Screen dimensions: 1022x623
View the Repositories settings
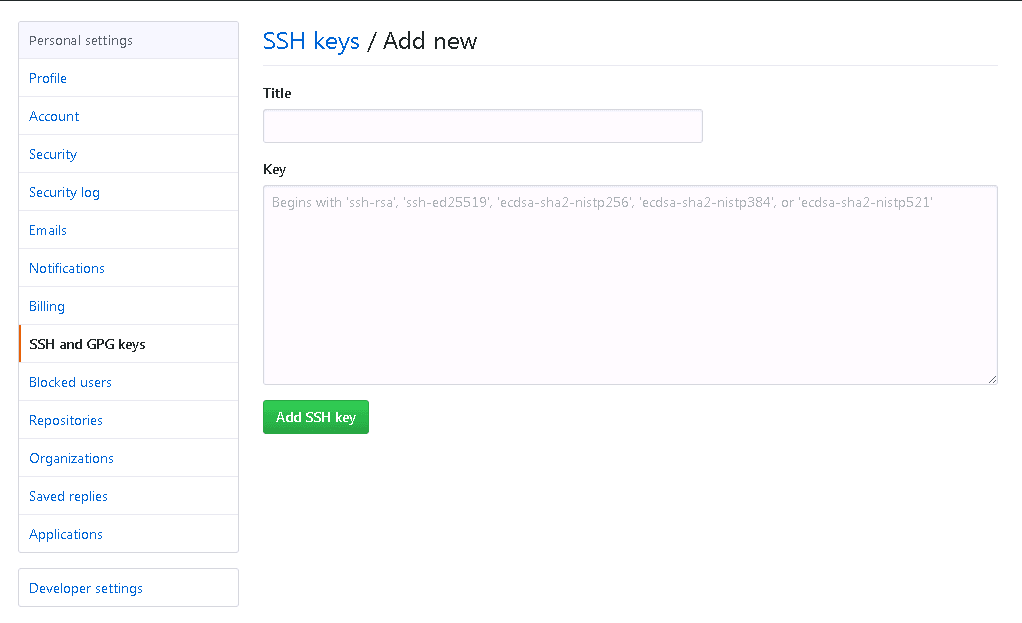pos(65,420)
